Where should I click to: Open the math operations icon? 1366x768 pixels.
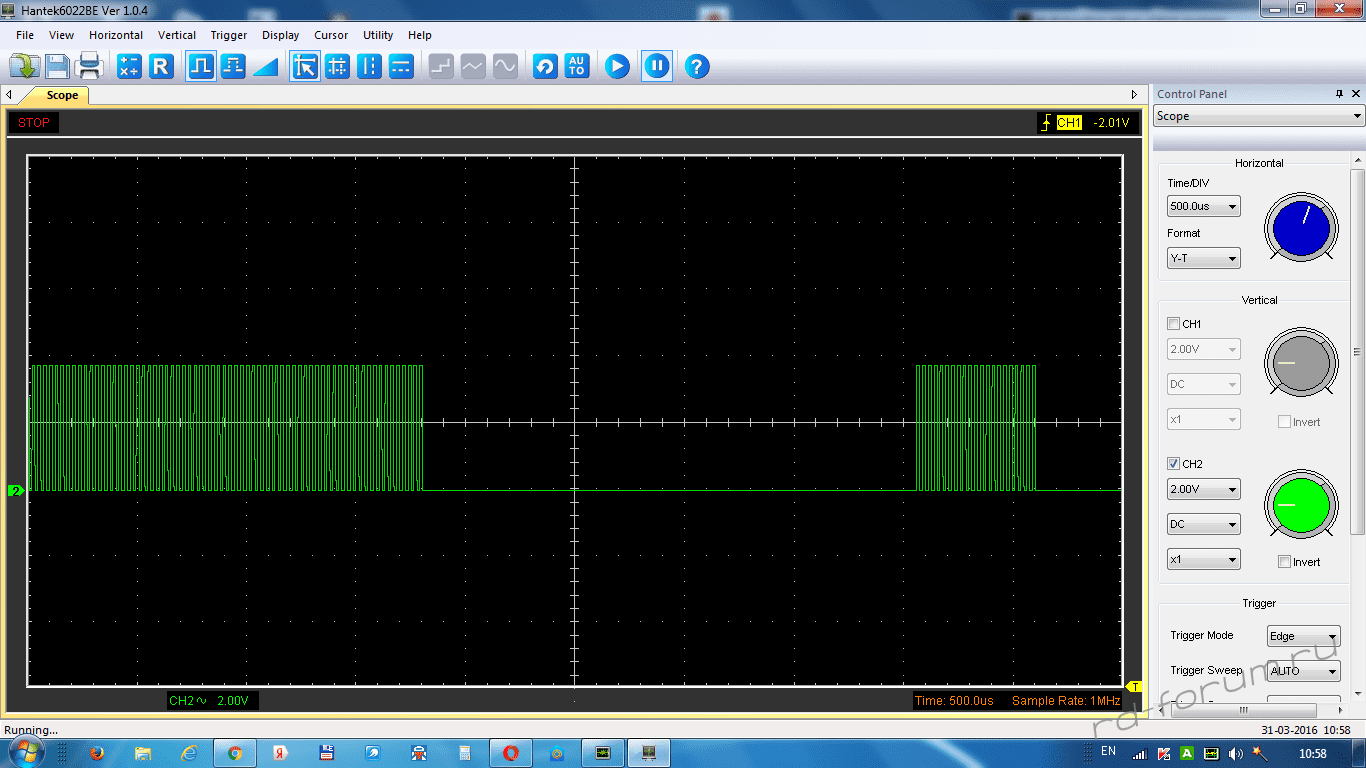129,67
